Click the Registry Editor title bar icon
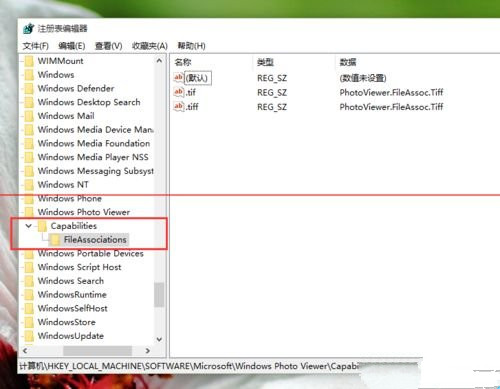This screenshot has width=500, height=389. click(x=29, y=28)
